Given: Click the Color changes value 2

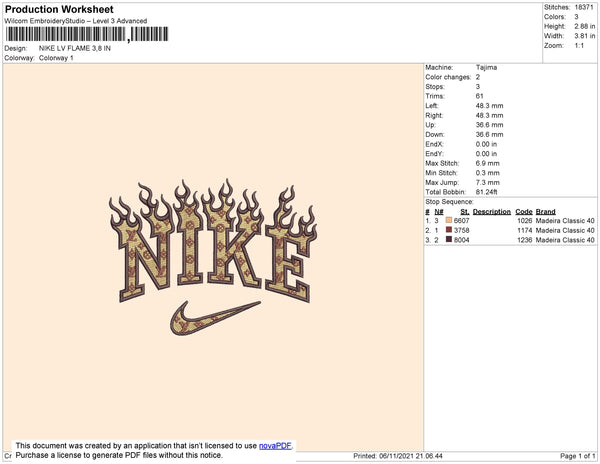Looking at the screenshot, I should click(x=478, y=77).
